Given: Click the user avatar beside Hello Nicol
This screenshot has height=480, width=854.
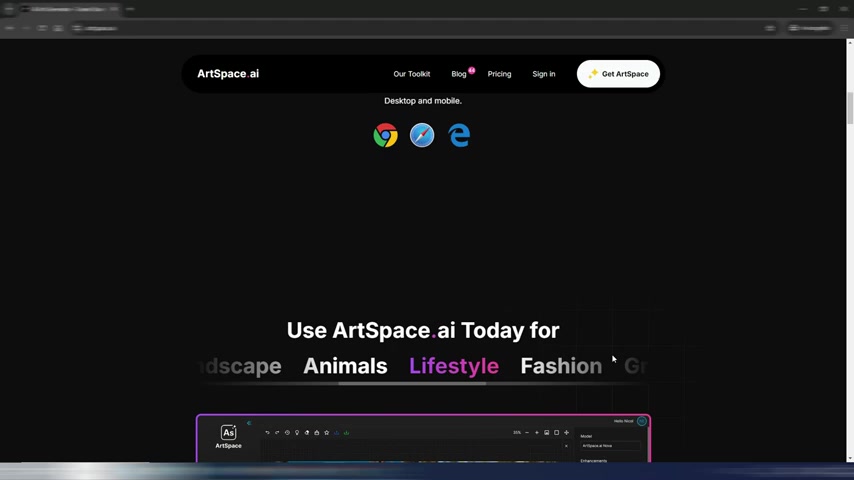Looking at the screenshot, I should coord(642,421).
